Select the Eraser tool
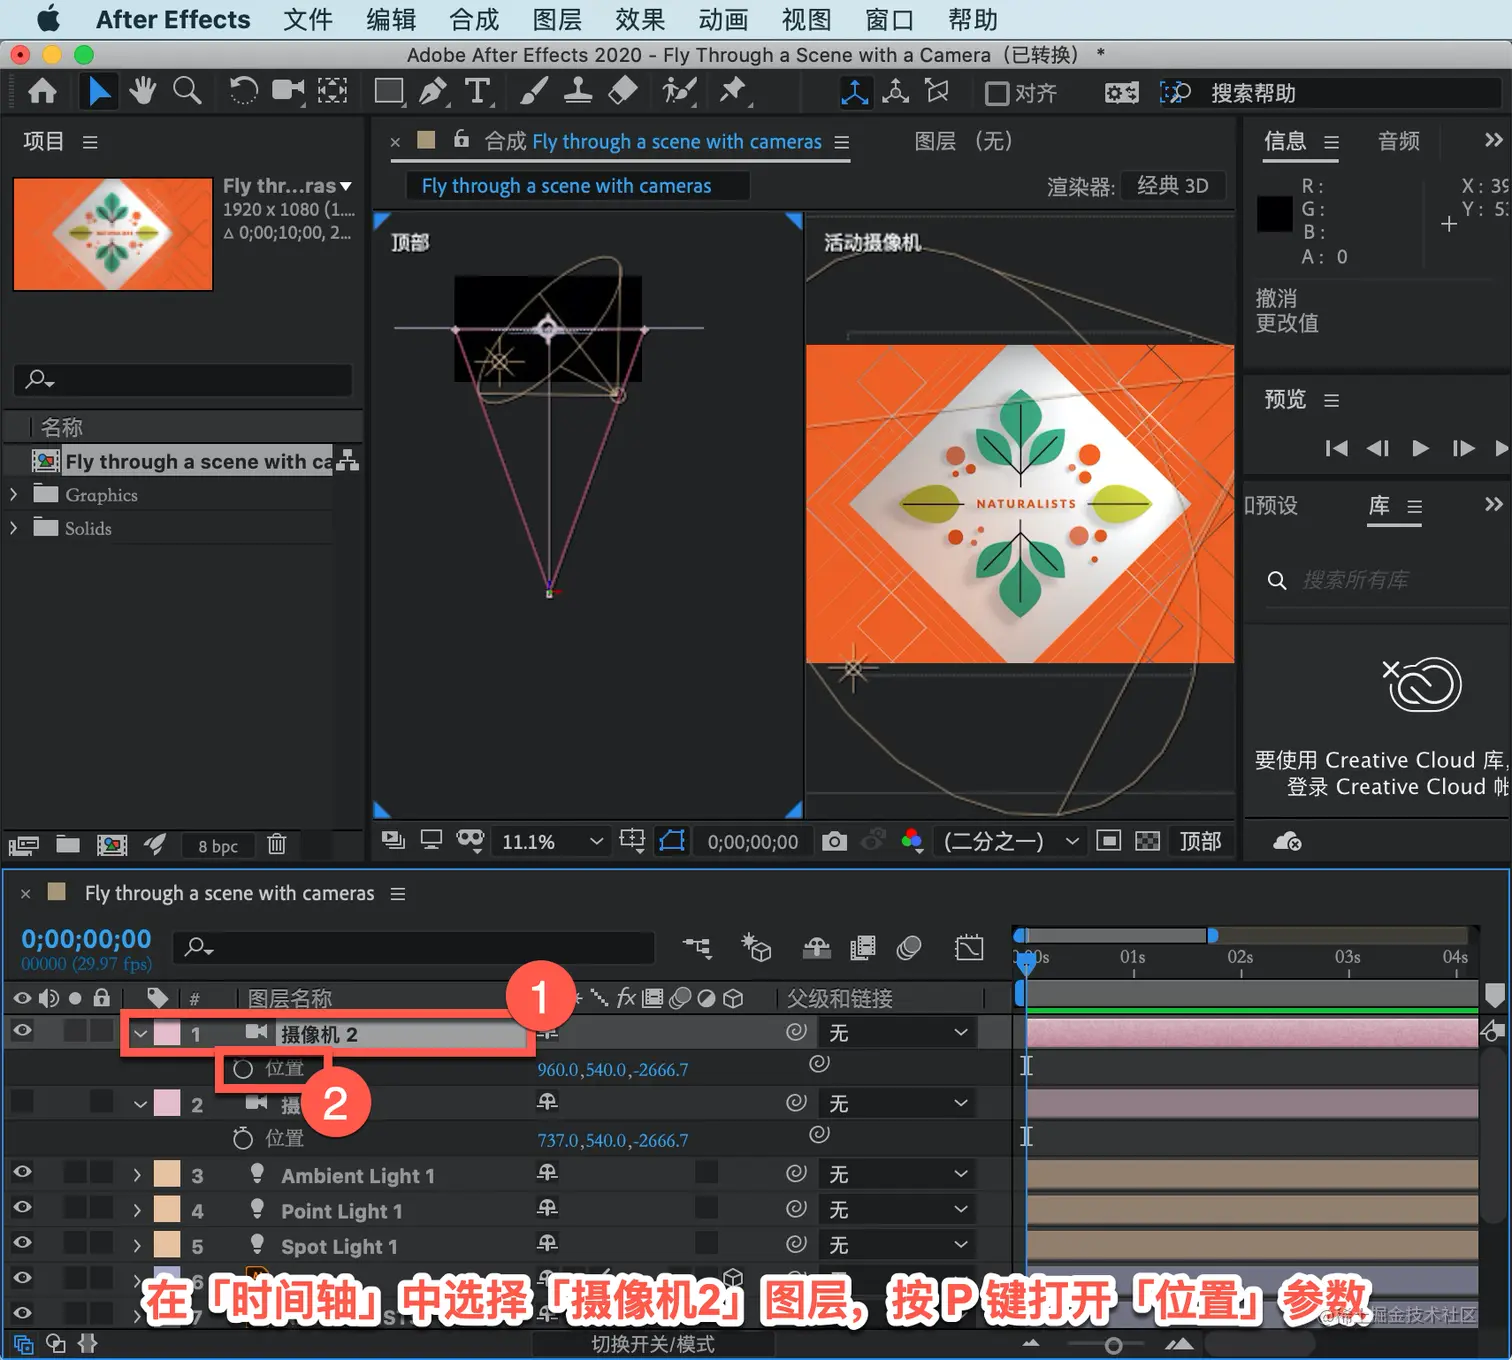The height and width of the screenshot is (1360, 1512). (623, 92)
